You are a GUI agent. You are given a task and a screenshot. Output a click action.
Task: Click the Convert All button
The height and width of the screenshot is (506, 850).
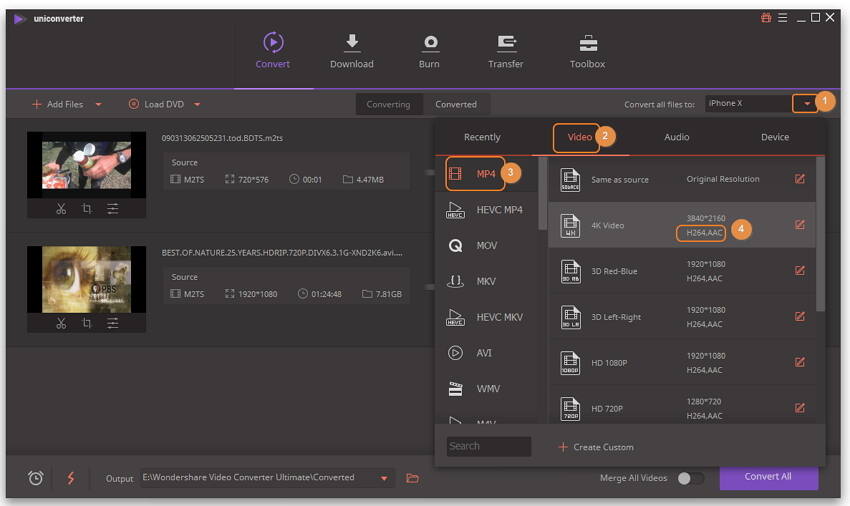[768, 477]
